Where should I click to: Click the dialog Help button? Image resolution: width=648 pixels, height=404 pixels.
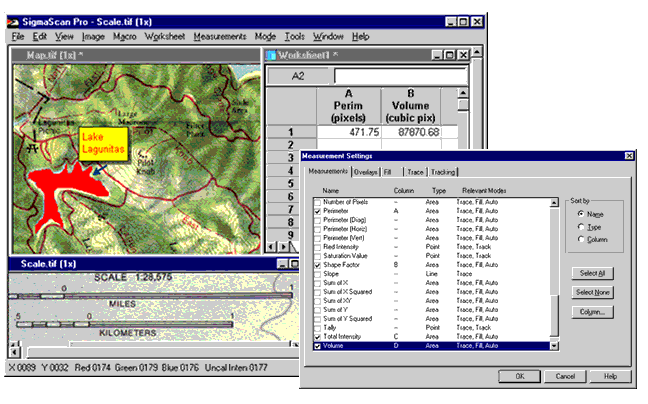(x=610, y=376)
